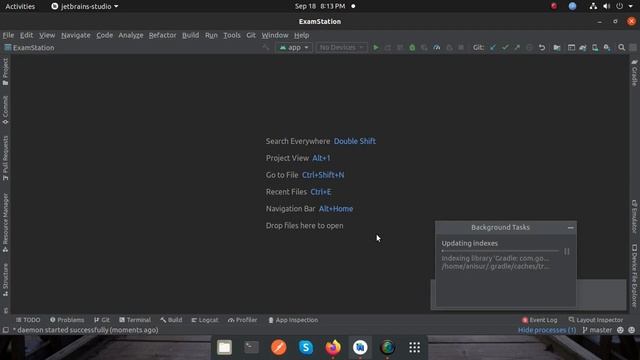Open Skype from the dock
Viewport: 640px width, 360px height.
306,347
